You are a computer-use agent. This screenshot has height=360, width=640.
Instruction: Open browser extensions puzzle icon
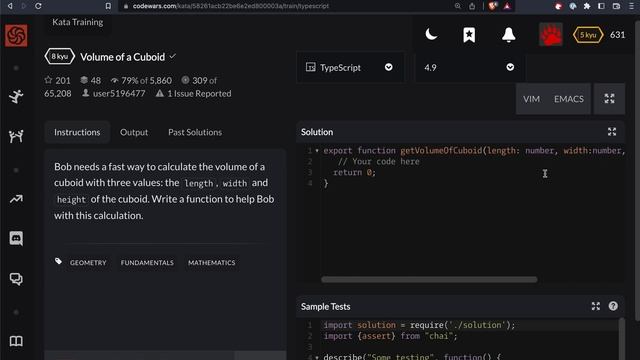click(x=587, y=6)
